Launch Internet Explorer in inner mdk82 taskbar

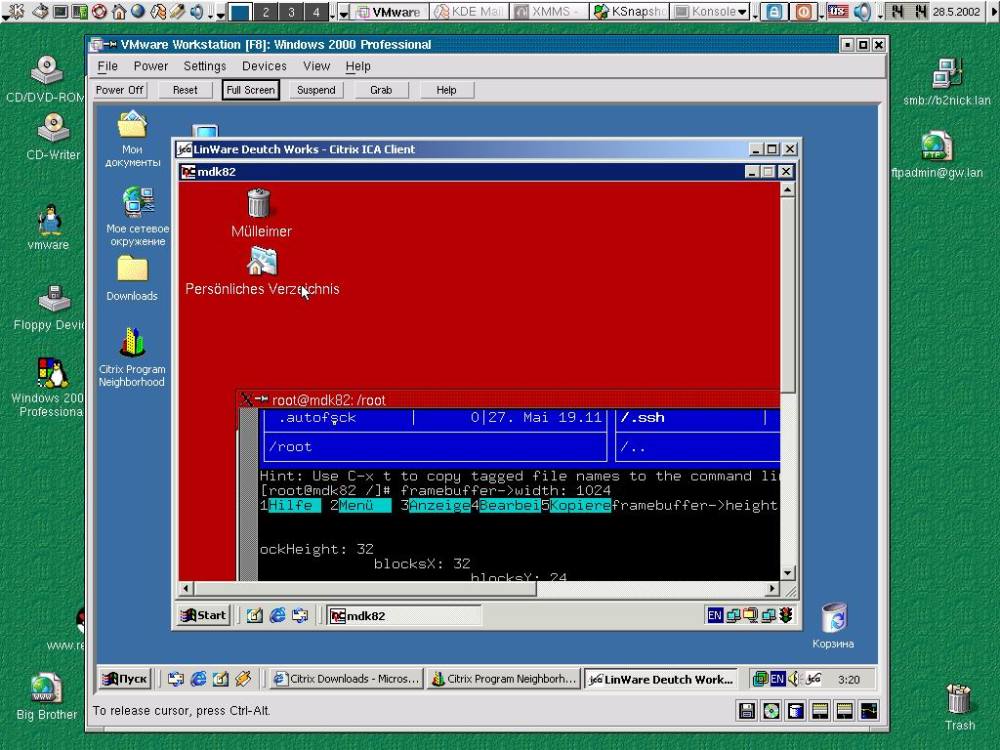pos(277,615)
